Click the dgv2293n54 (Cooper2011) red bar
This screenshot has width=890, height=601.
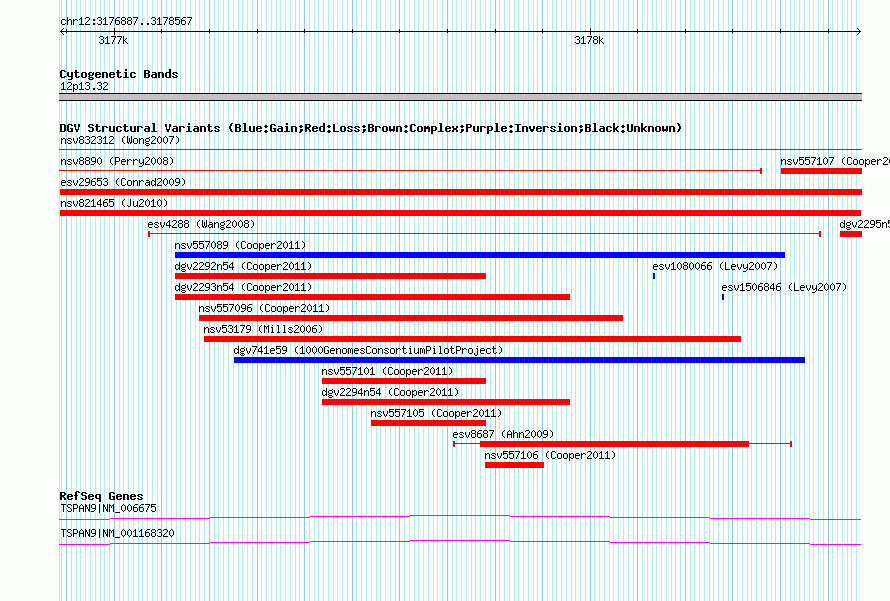click(x=372, y=297)
